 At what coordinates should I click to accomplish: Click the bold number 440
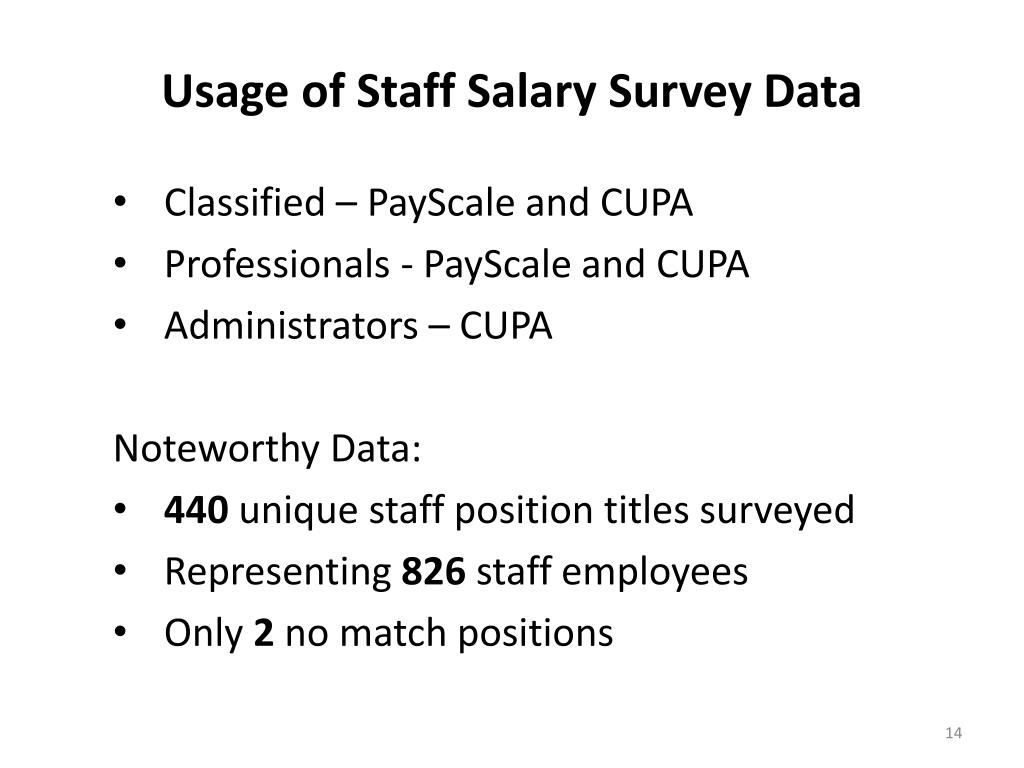pos(196,510)
